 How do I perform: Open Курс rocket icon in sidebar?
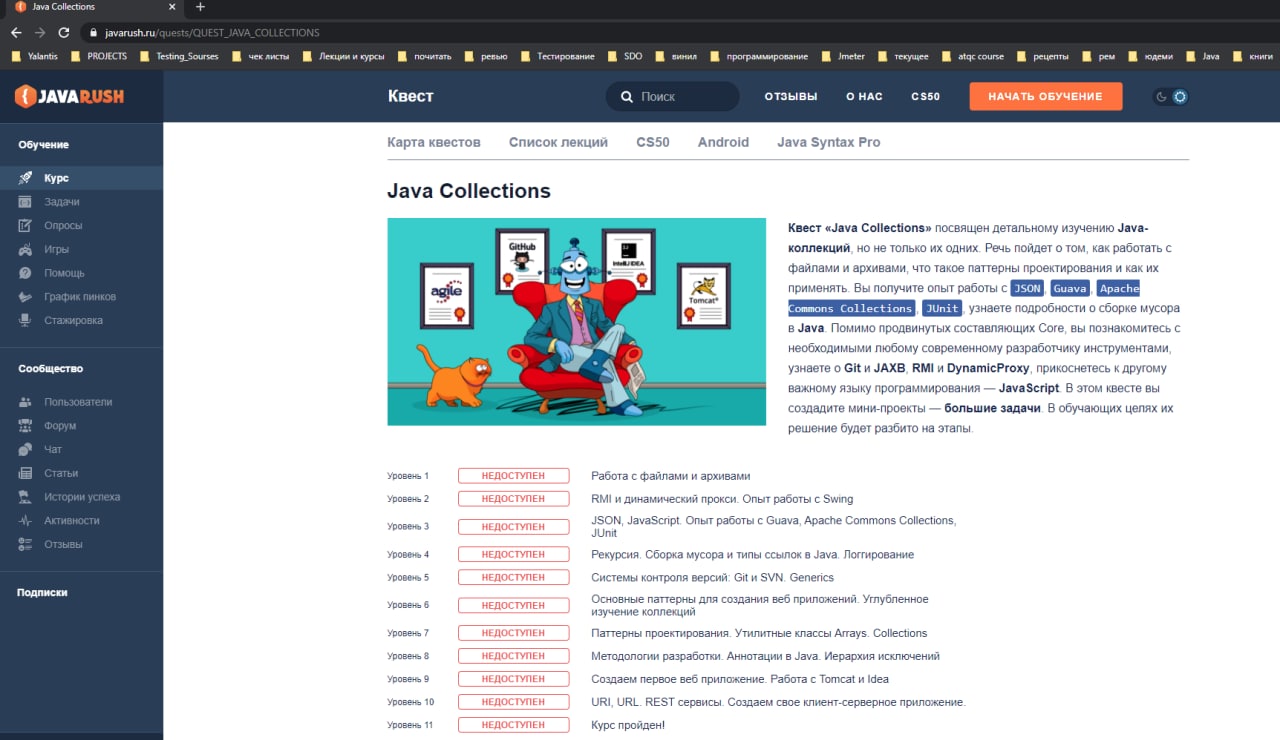[25, 178]
